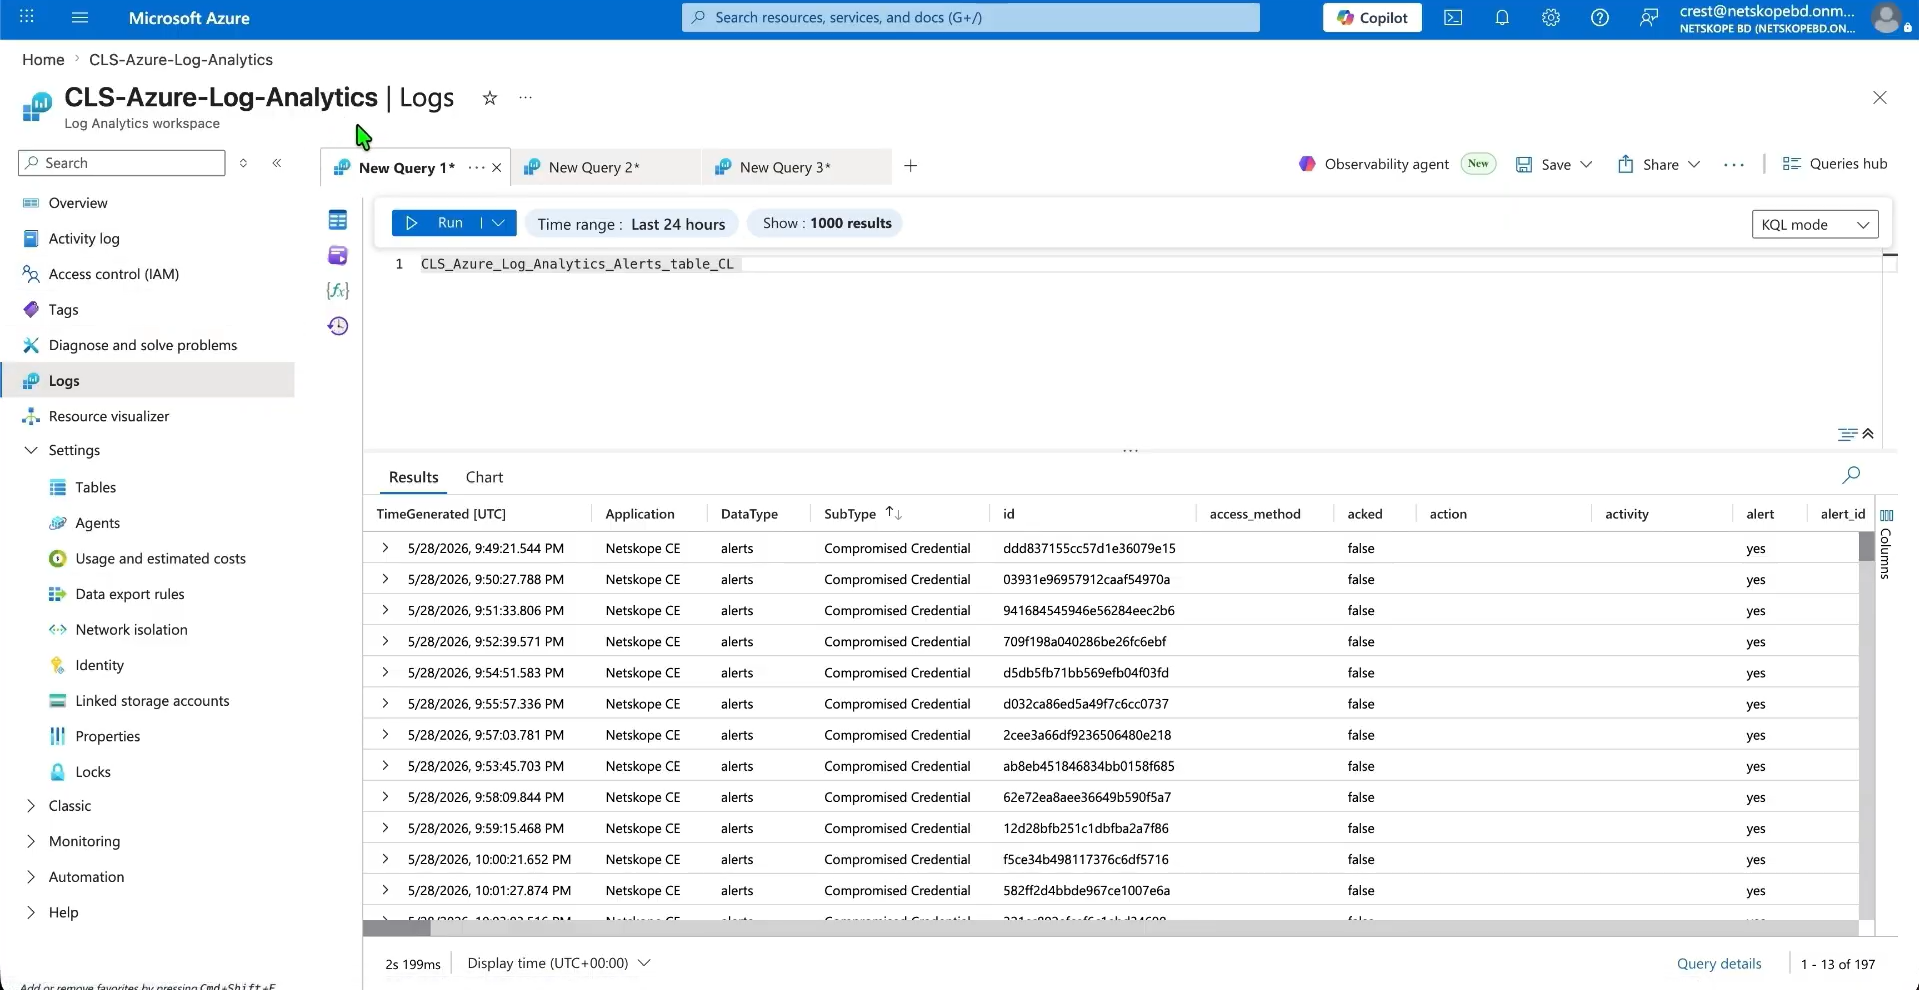Open Cloud Shell from top bar
Screen dimensions: 1919x990
pos(1453,18)
